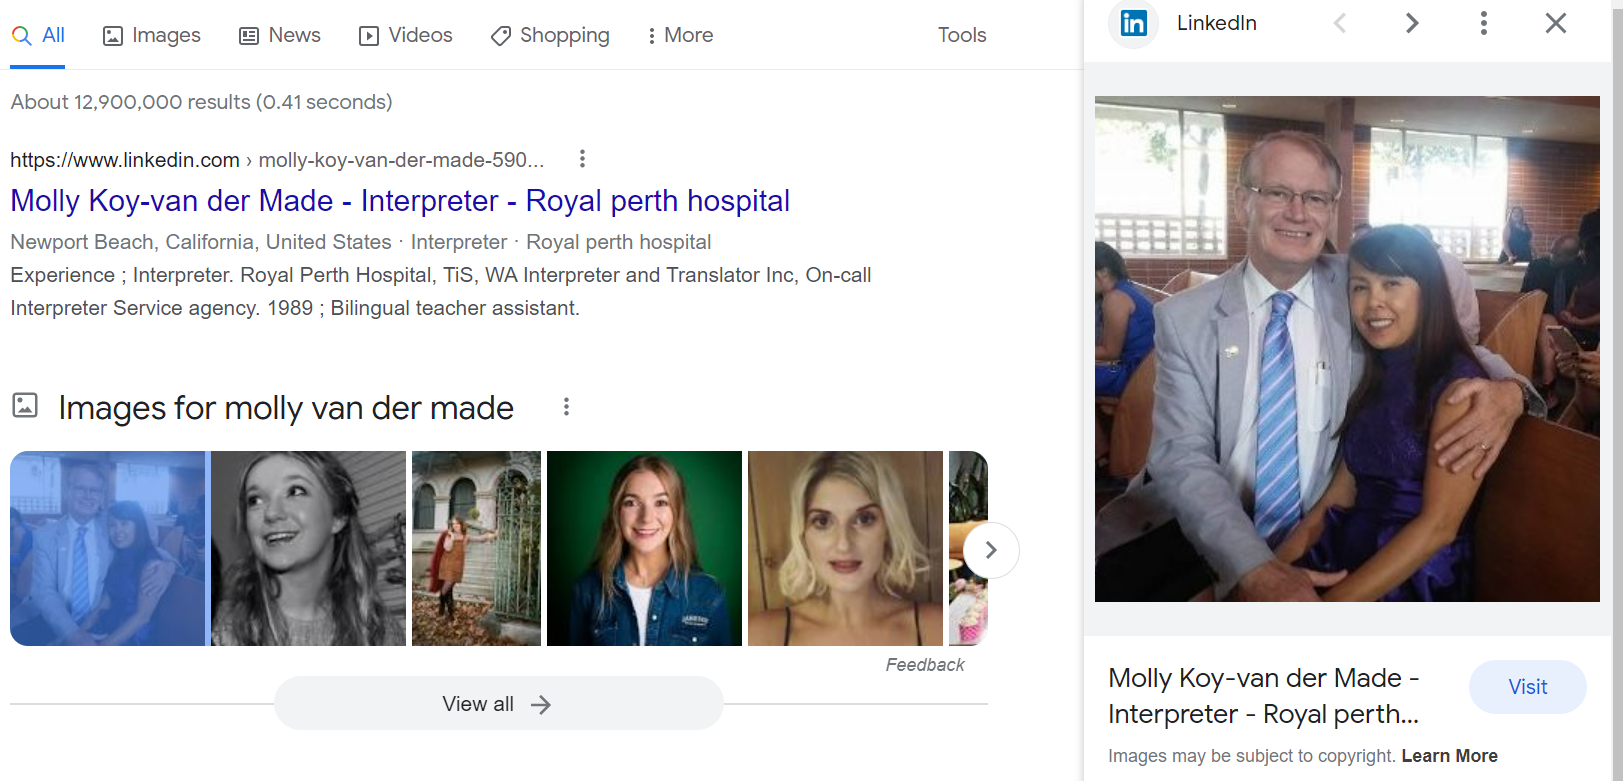Switch to the Images tab
Screen dimensions: 1623x781
click(152, 36)
